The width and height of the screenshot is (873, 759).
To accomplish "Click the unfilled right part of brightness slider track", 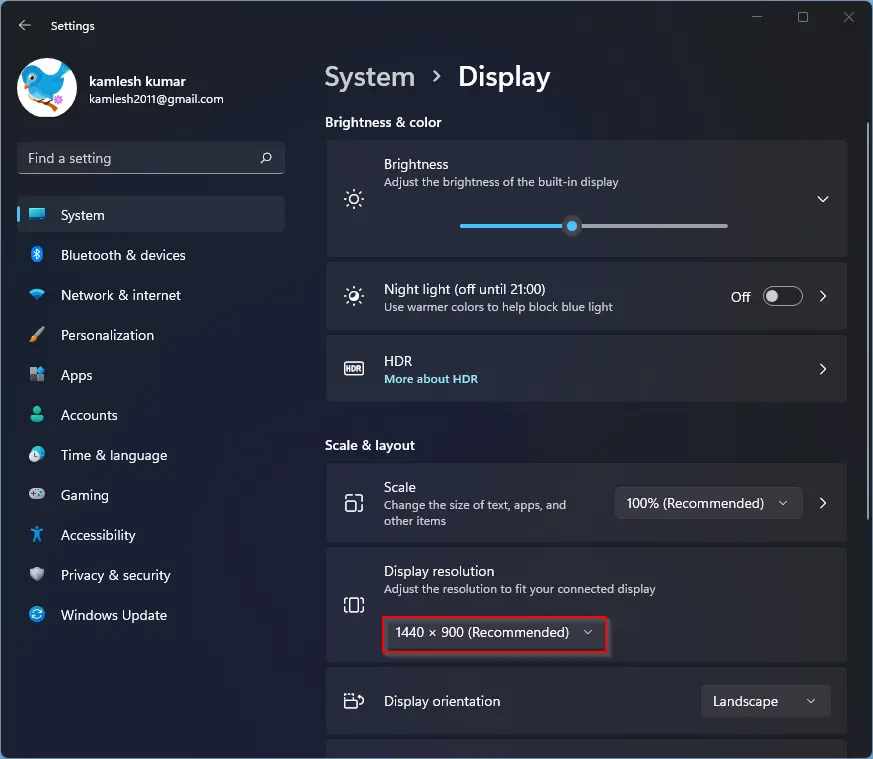I will tap(653, 226).
